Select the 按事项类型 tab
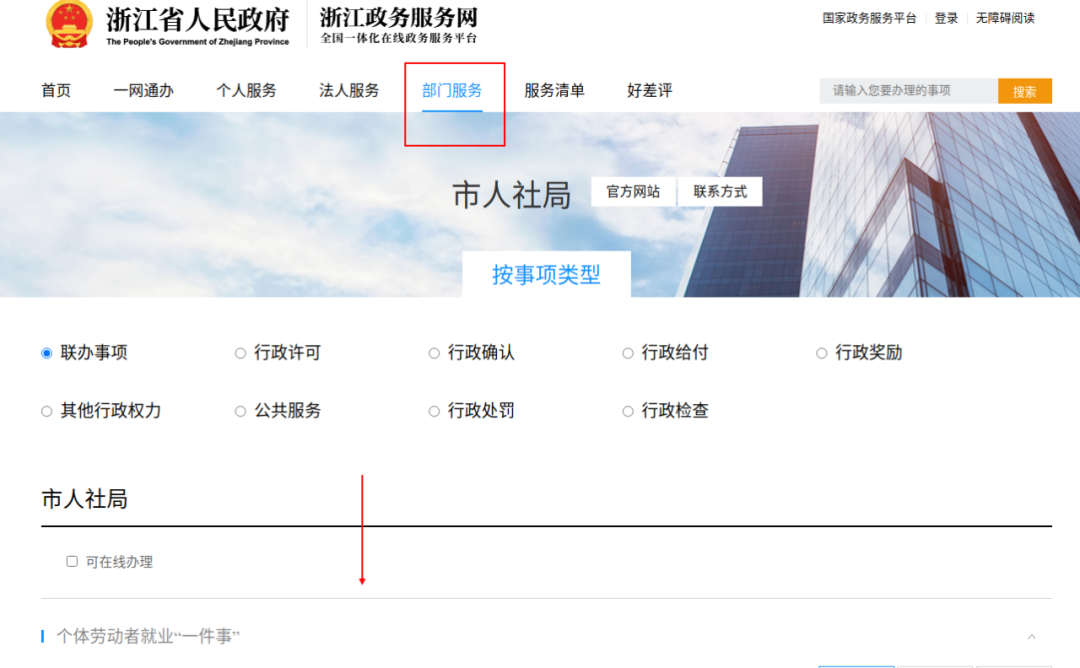The width and height of the screenshot is (1080, 668). [546, 275]
